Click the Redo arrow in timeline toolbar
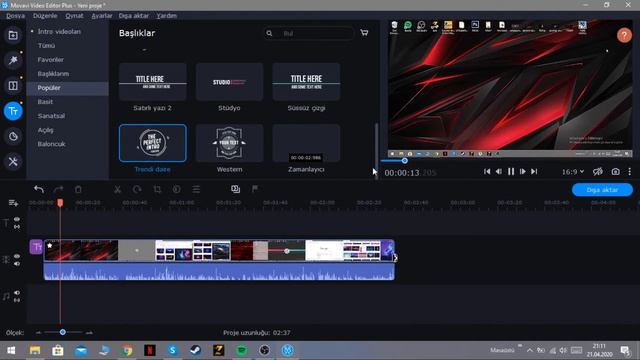Image resolution: width=640 pixels, height=360 pixels. (x=58, y=189)
